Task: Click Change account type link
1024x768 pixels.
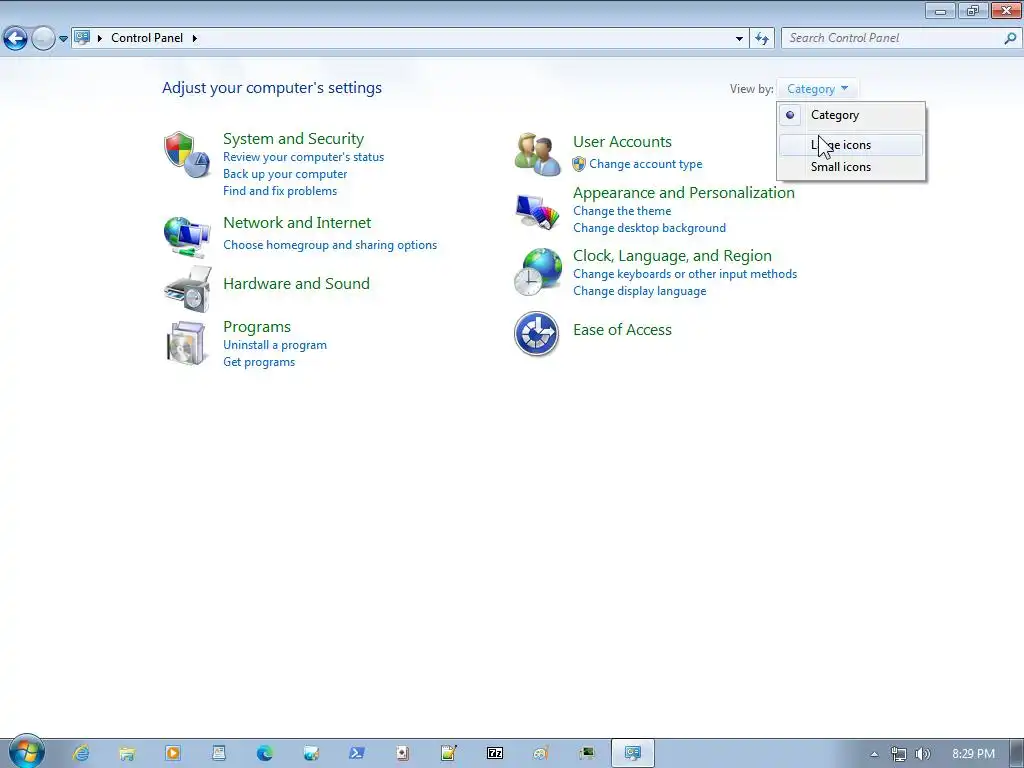Action: 645,164
